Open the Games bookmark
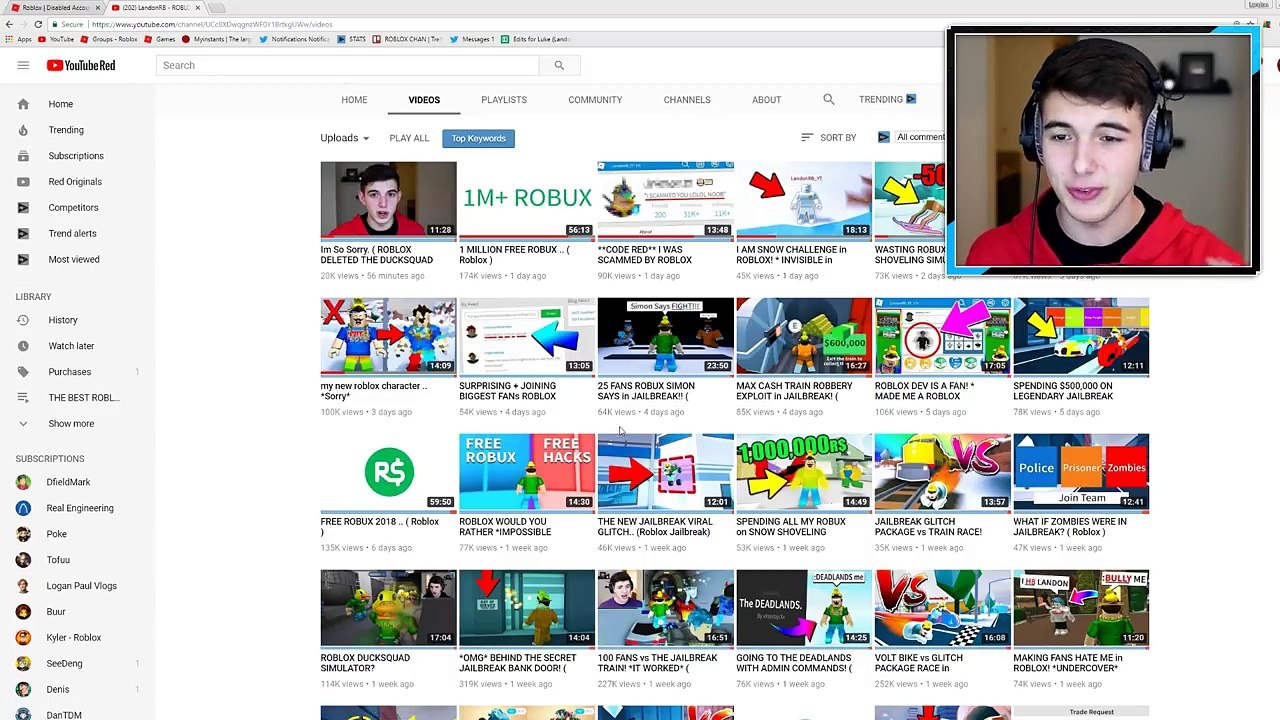 (160, 39)
